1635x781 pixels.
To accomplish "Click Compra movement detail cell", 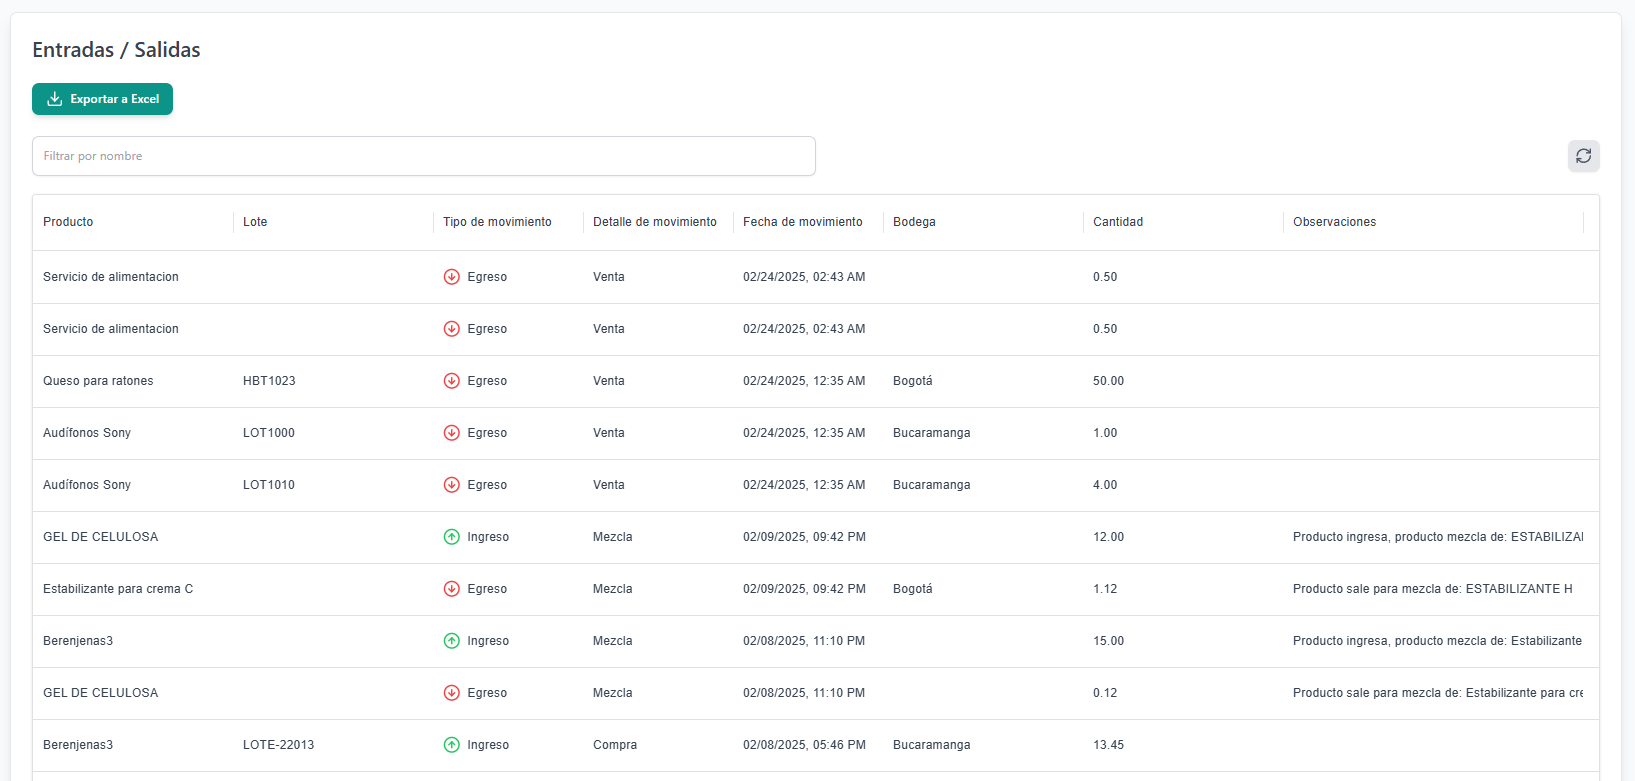I will [615, 745].
